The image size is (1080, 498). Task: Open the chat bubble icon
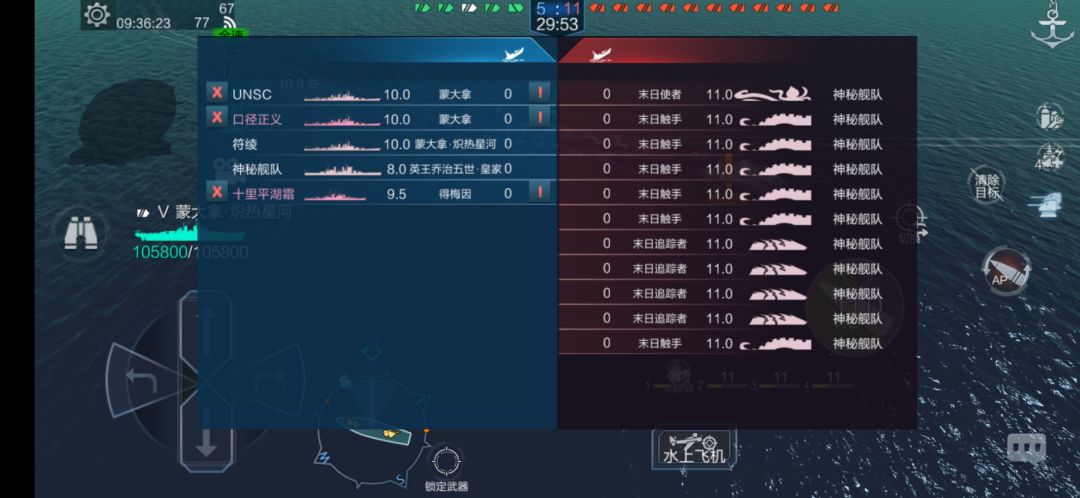pyautogui.click(x=1026, y=448)
